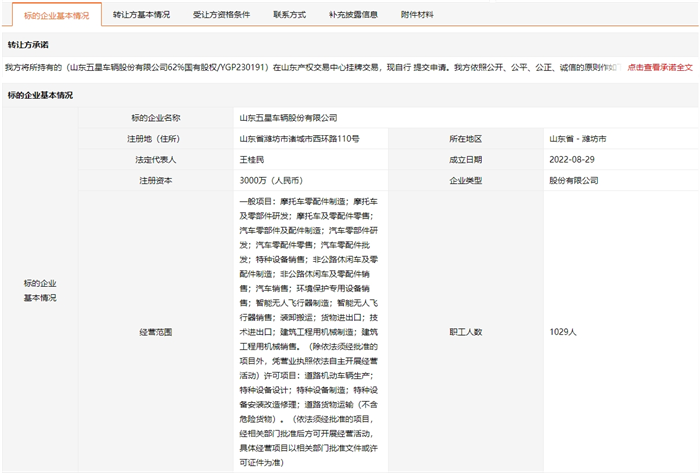Image resolution: width=700 pixels, height=473 pixels.
Task: Select the 转让方承诺 section heading
Action: tap(28, 45)
